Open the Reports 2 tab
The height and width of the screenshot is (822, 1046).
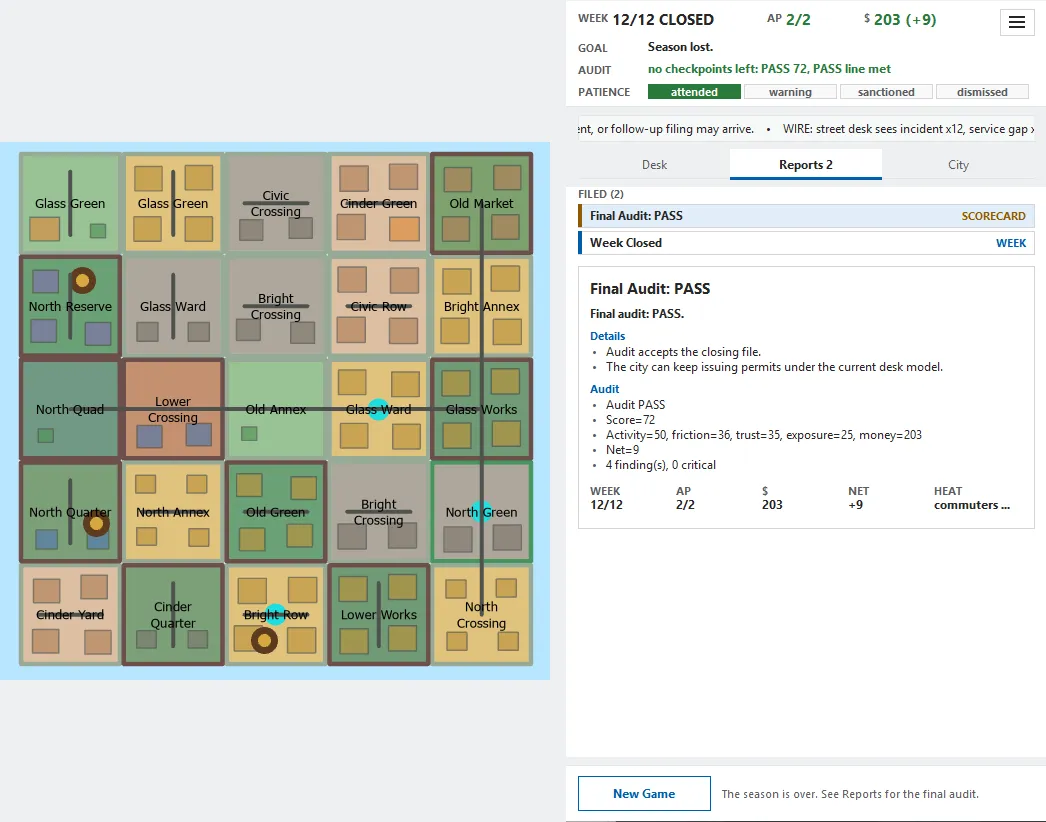(806, 165)
